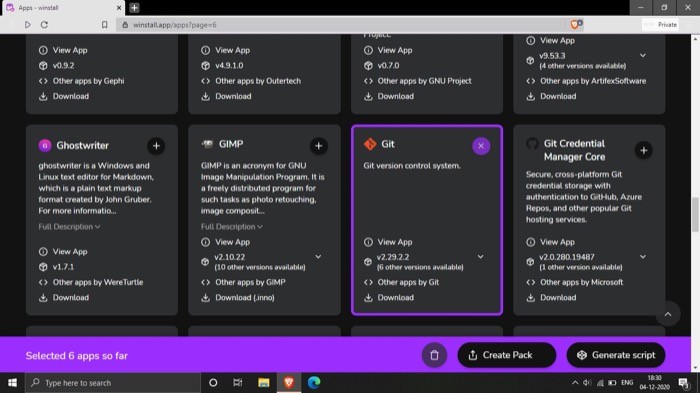Open View App for Ghostwriter

[63, 251]
